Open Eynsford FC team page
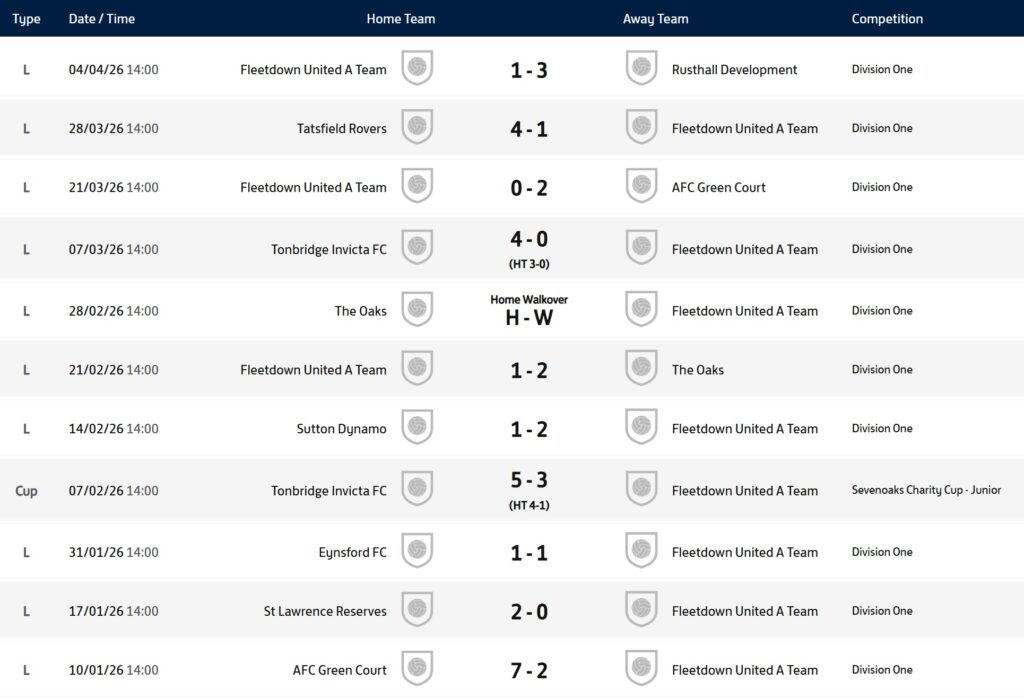This screenshot has height=698, width=1024. pyautogui.click(x=352, y=552)
